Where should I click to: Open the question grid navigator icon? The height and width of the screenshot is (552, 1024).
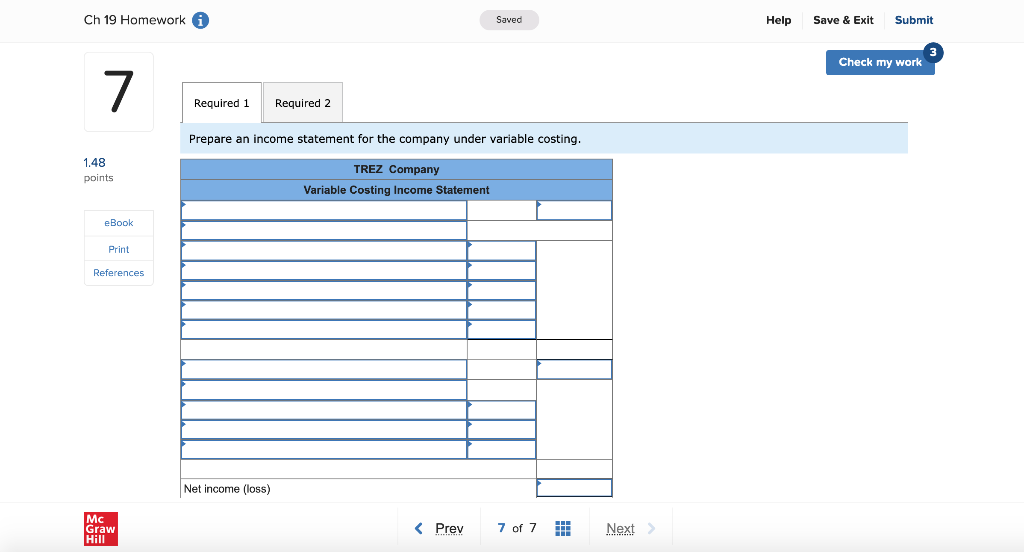pos(563,528)
